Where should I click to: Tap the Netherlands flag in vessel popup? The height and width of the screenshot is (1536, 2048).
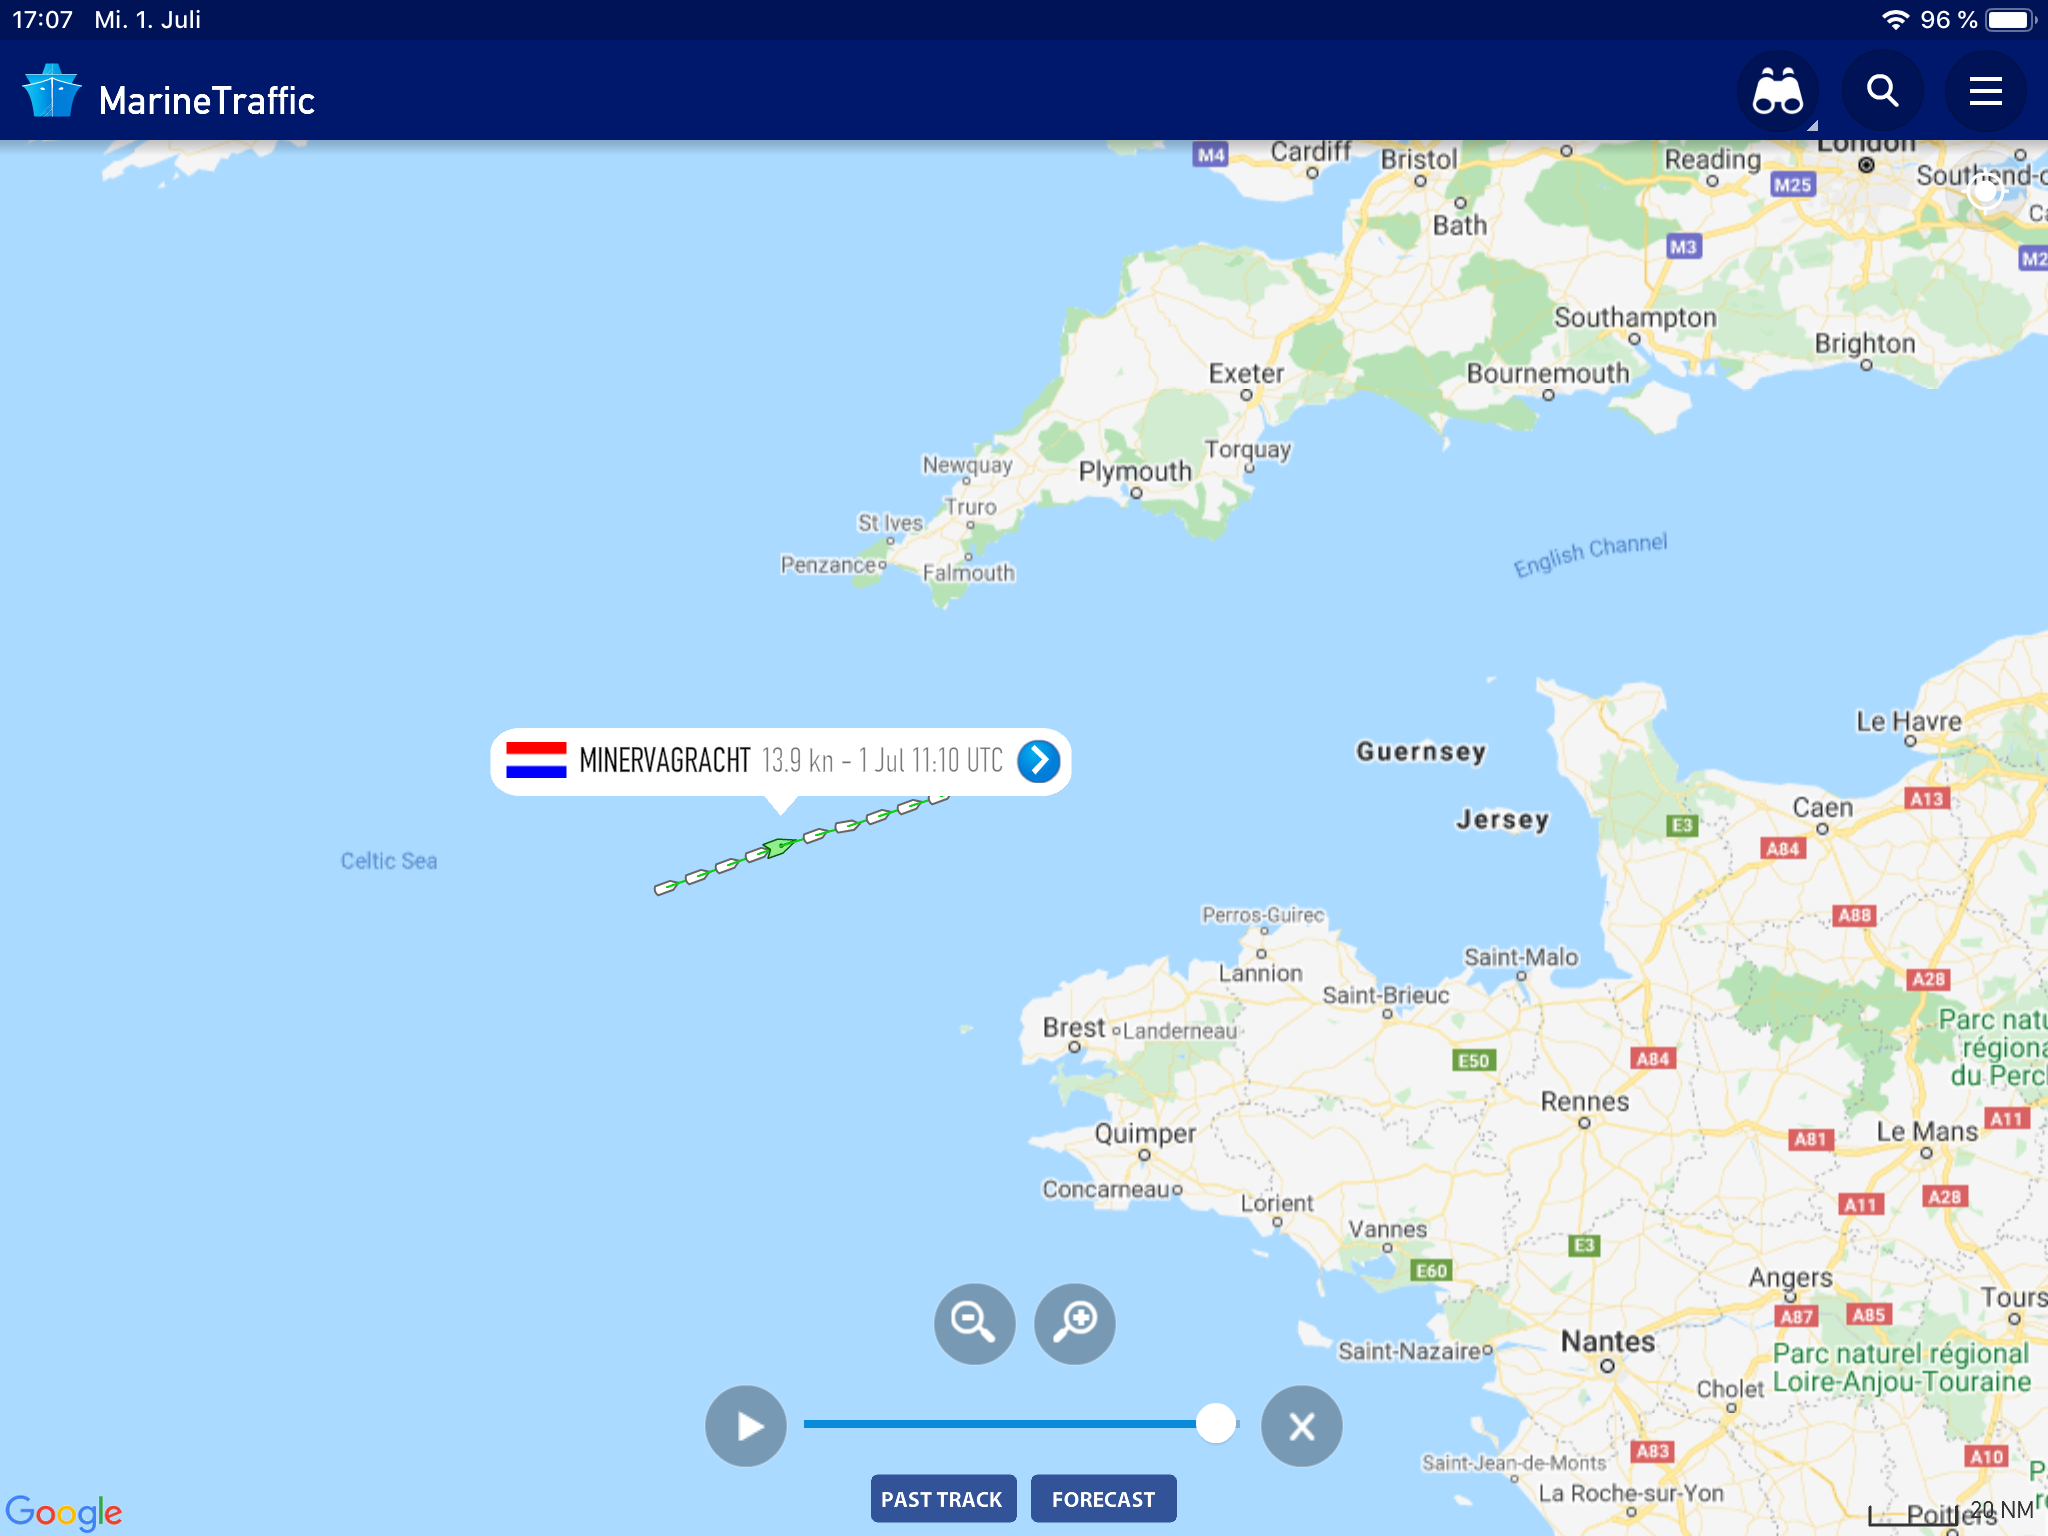[536, 761]
